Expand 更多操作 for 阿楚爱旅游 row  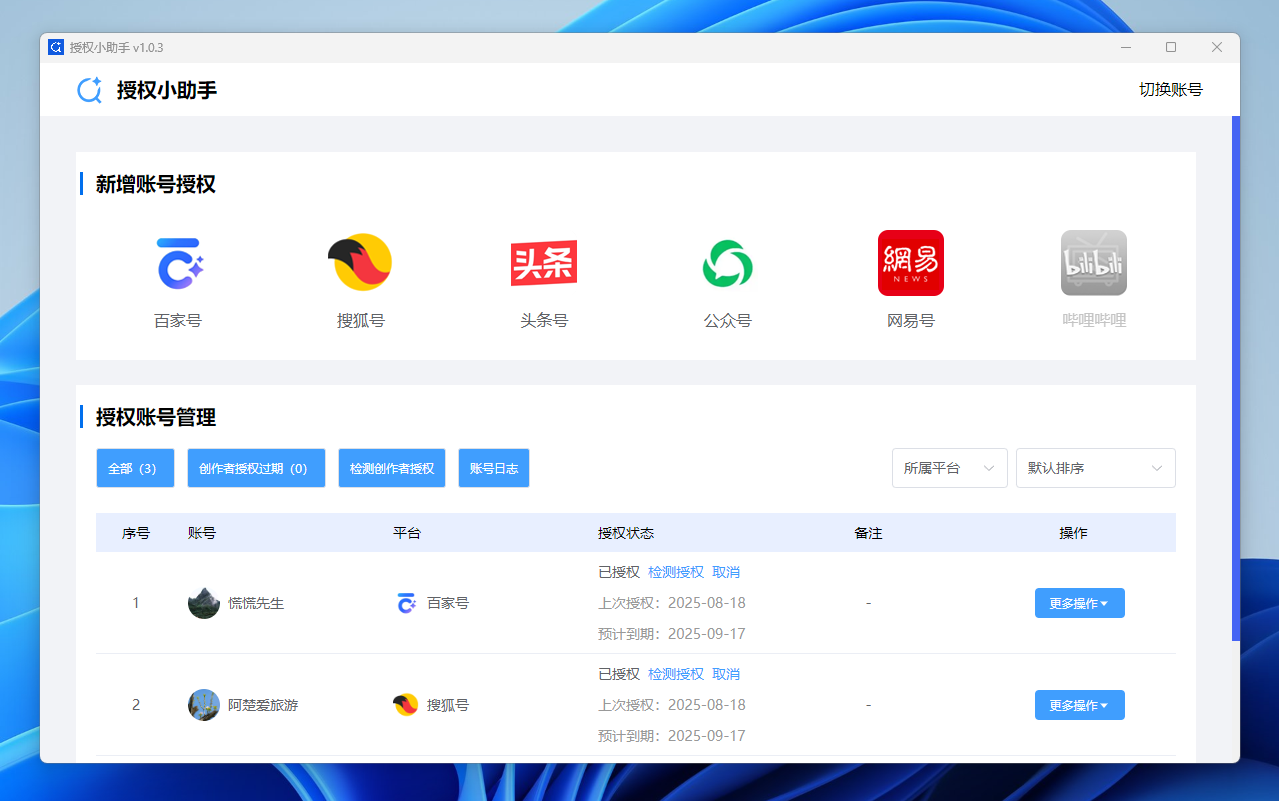1079,705
